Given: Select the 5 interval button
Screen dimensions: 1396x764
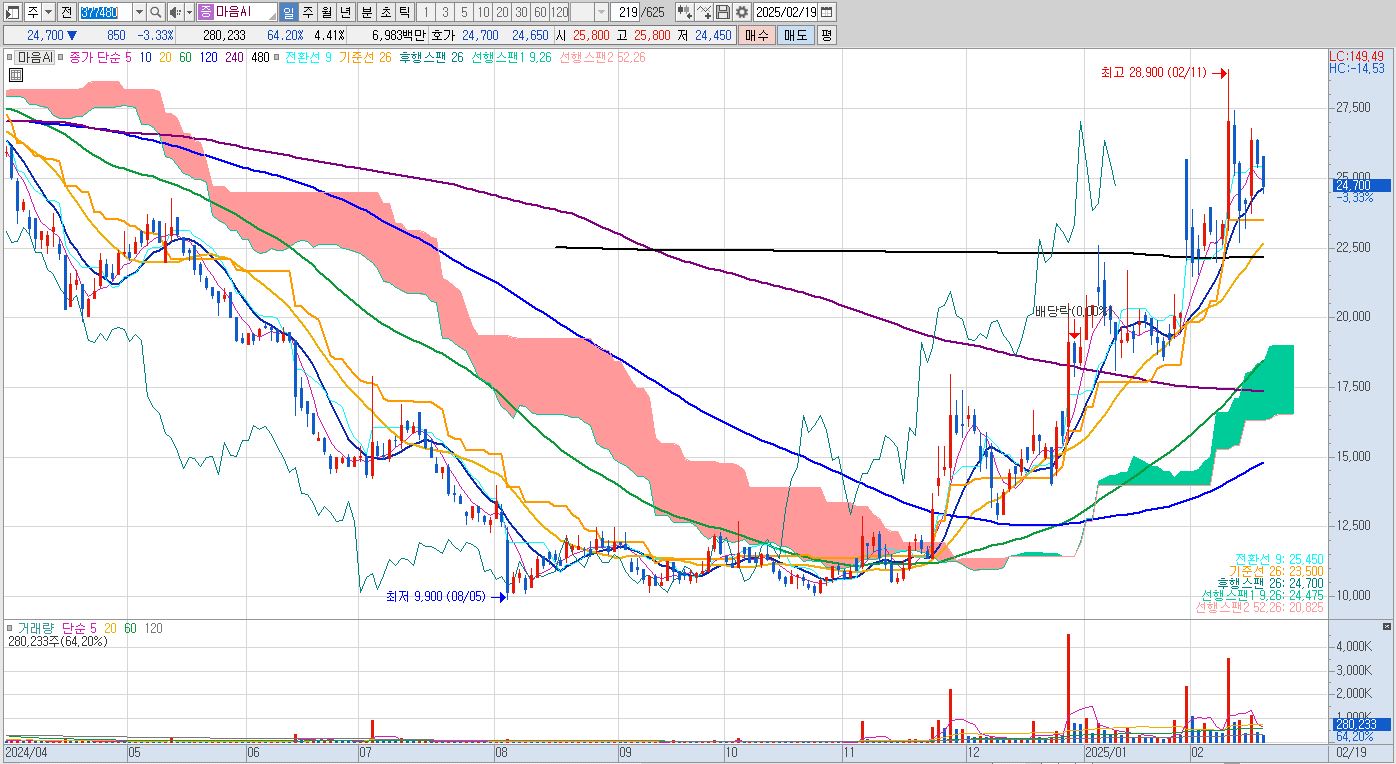Looking at the screenshot, I should coord(463,12).
